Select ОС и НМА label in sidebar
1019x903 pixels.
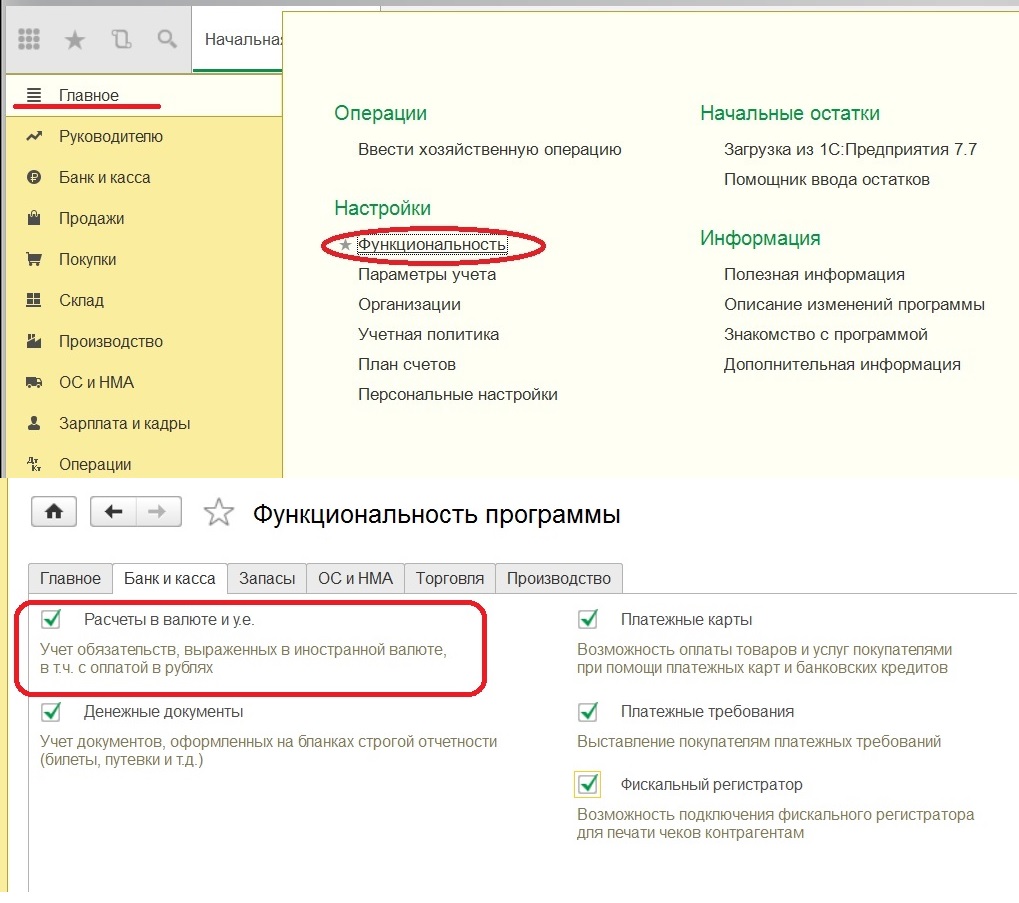pyautogui.click(x=96, y=382)
